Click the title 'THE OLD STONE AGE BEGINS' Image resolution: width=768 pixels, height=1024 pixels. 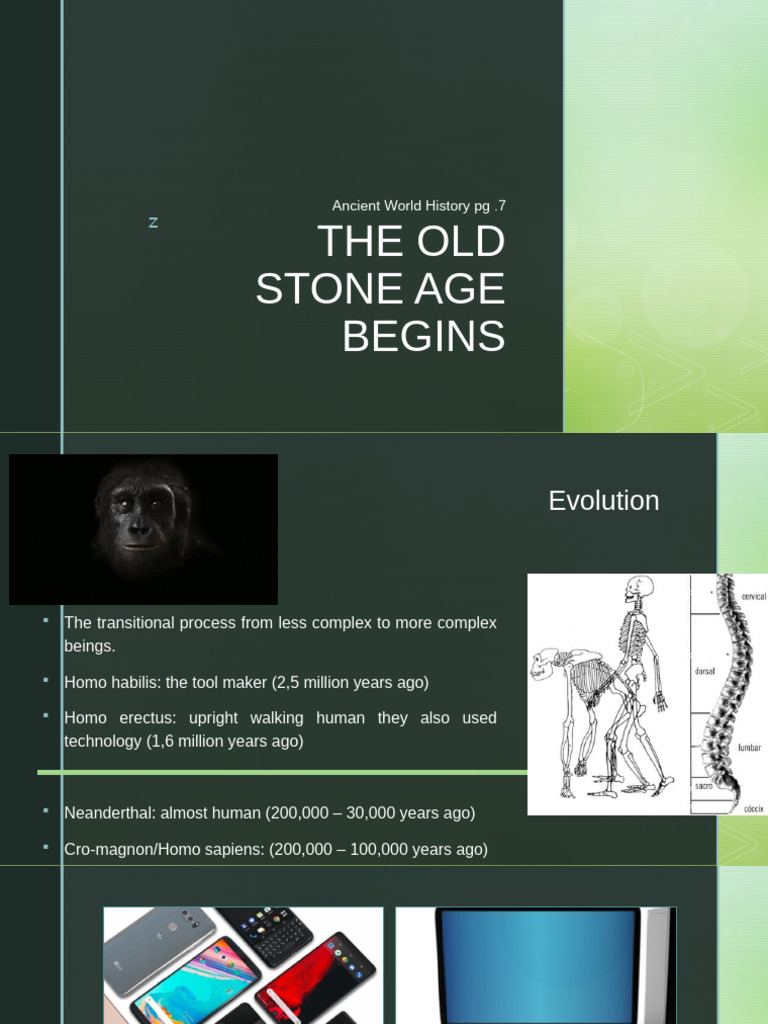[x=380, y=288]
